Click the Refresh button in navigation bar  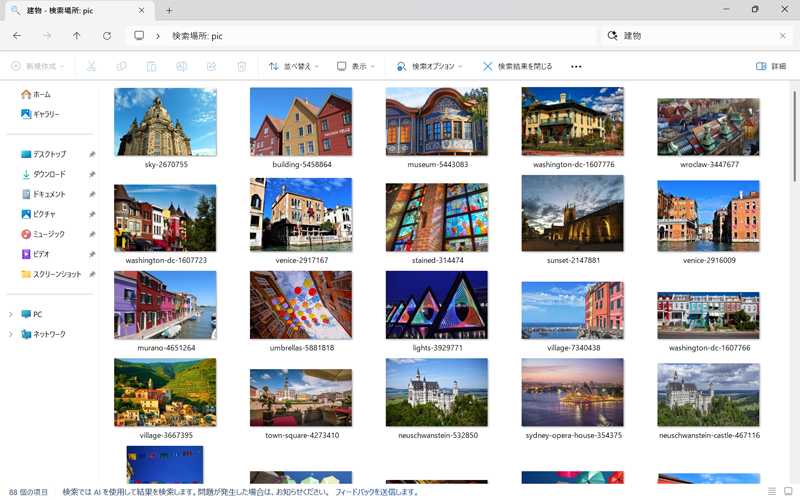coord(107,35)
